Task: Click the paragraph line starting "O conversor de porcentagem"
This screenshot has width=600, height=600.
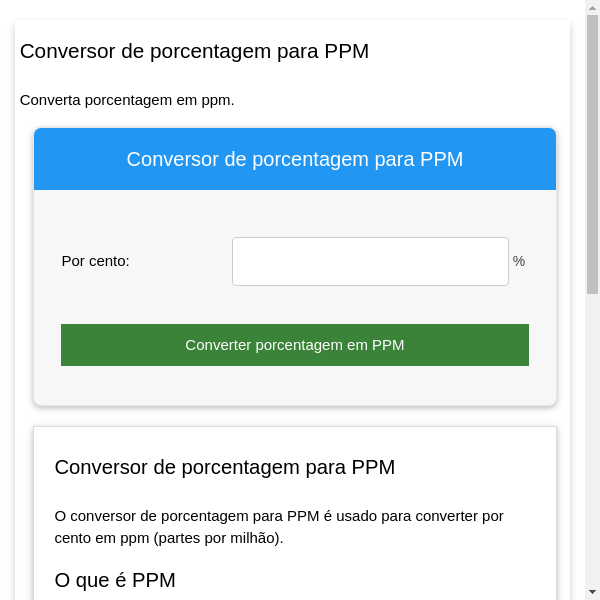Action: coord(279,516)
